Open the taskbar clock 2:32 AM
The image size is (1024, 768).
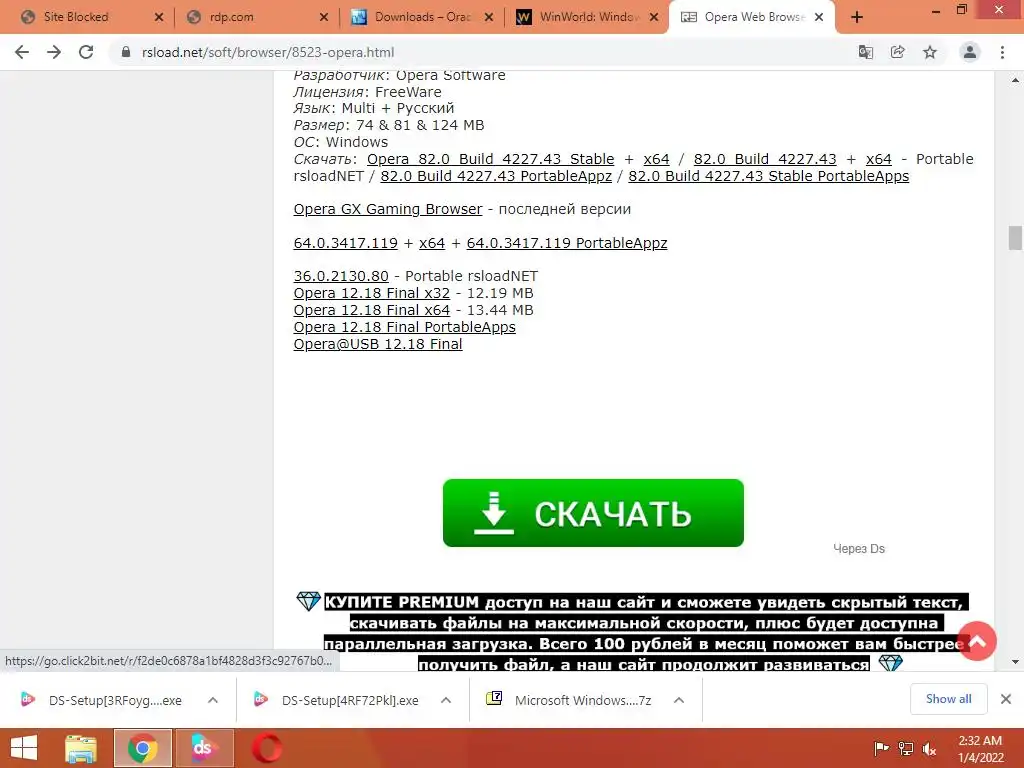980,749
